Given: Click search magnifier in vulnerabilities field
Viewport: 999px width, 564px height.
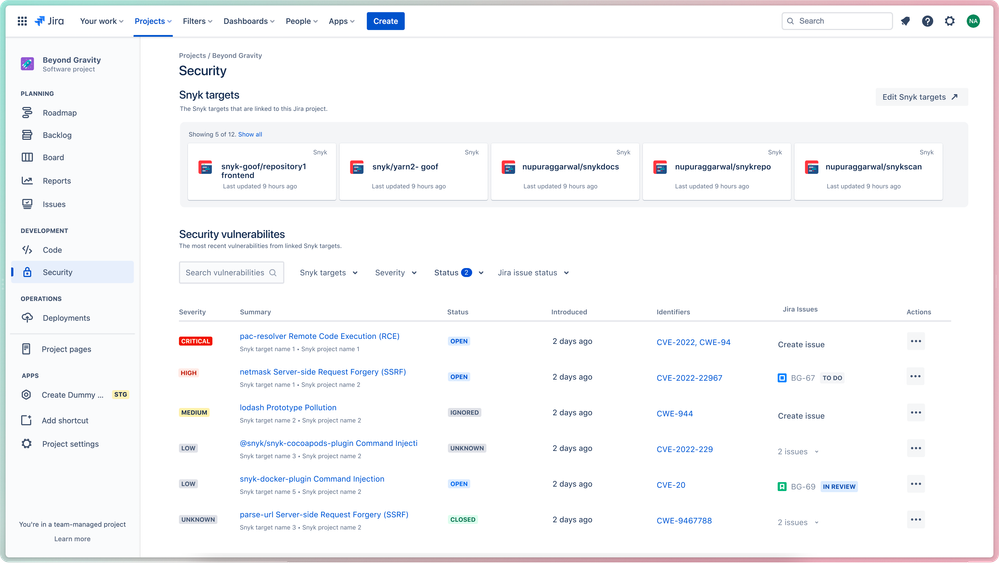Looking at the screenshot, I should [273, 273].
